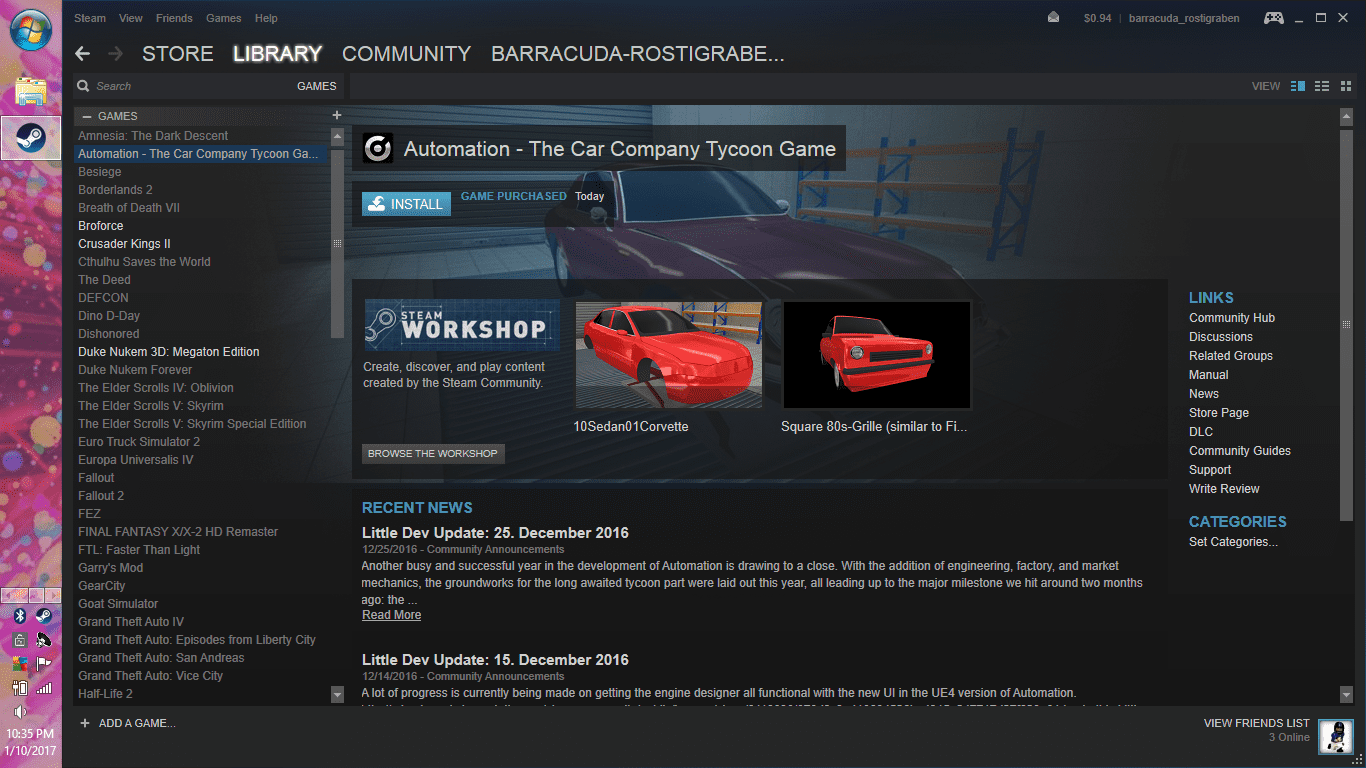Click the Steam icon in taskbar
The height and width of the screenshot is (768, 1366).
point(31,138)
